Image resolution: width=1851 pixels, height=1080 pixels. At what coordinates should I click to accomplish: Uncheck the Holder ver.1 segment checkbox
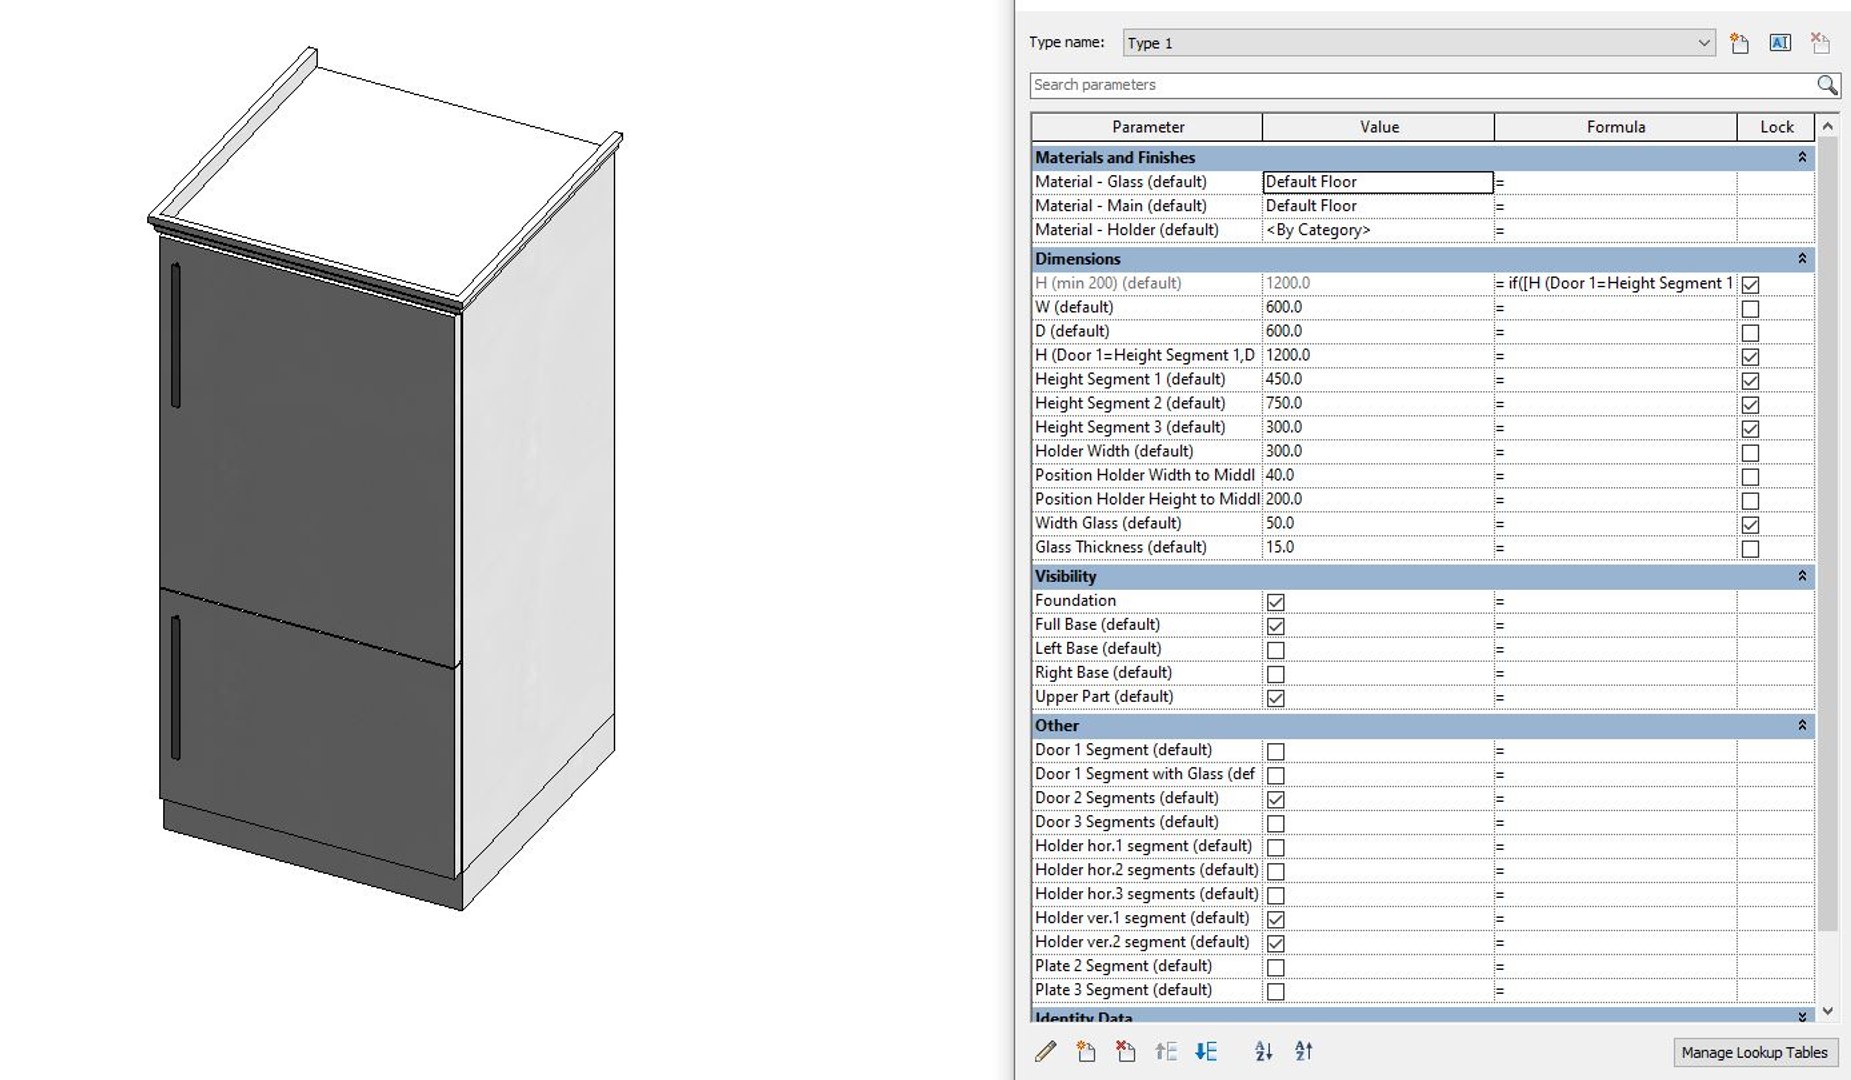click(x=1276, y=919)
